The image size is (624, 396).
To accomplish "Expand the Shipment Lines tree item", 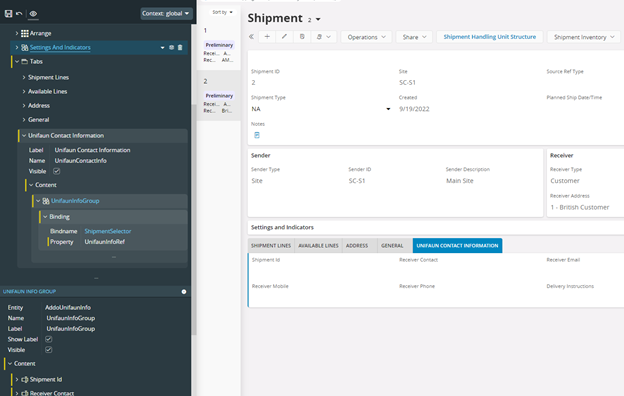I will [24, 78].
